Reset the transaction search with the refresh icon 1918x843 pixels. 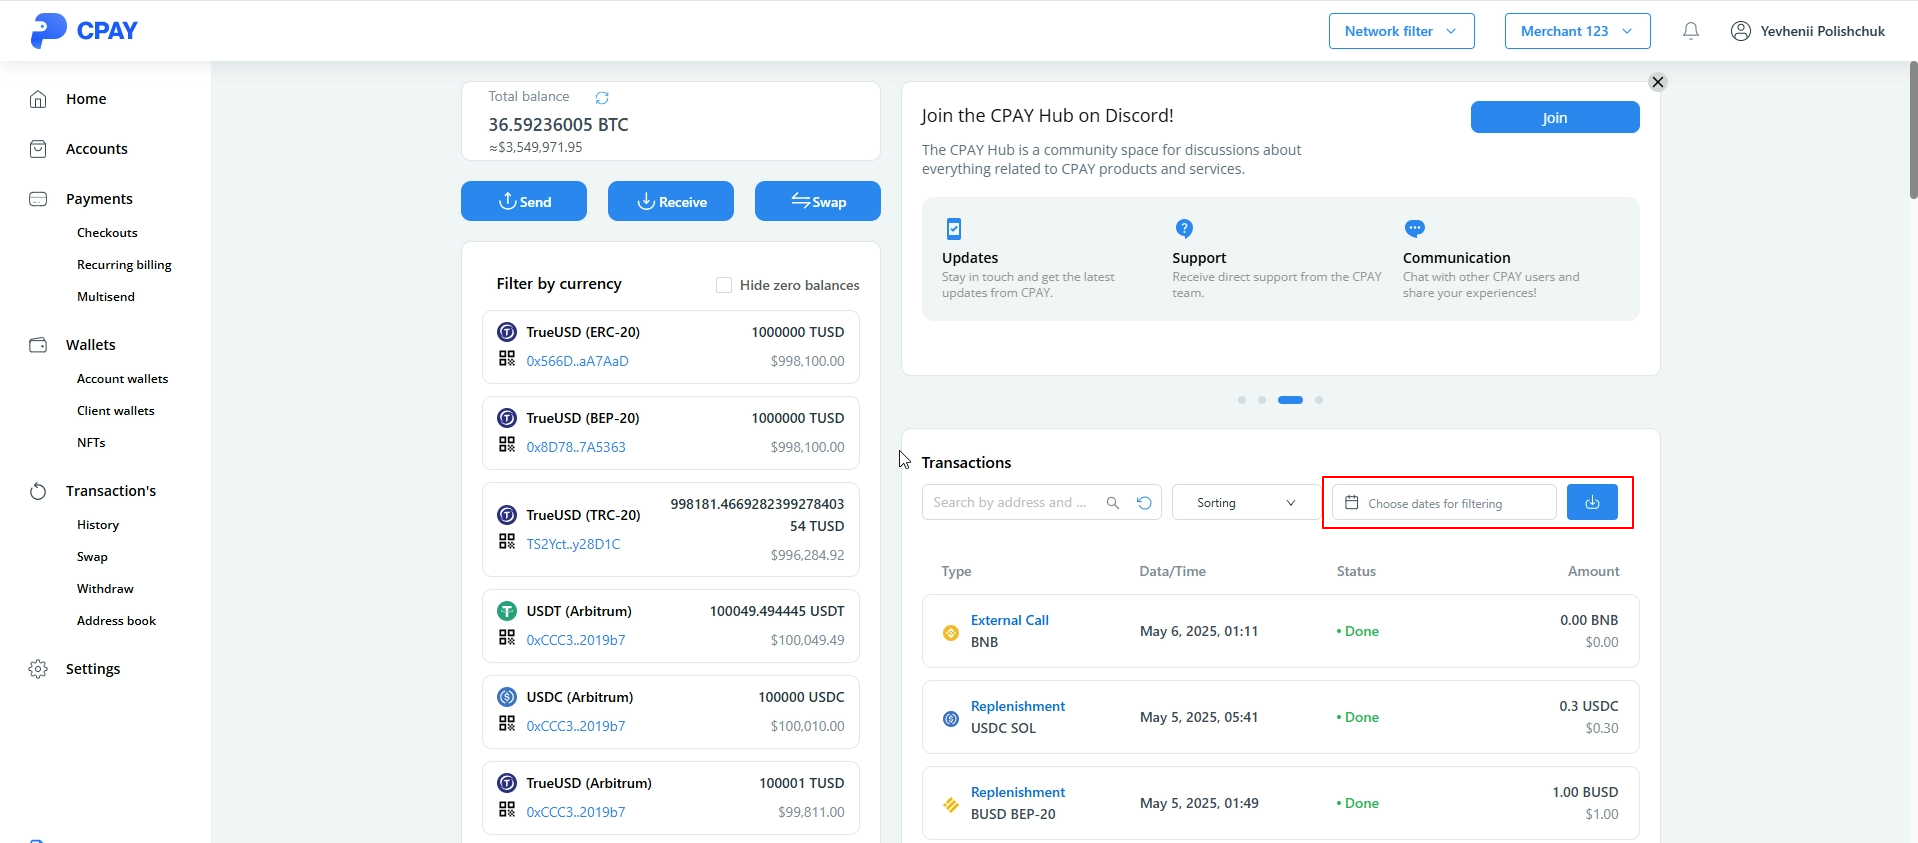[1144, 503]
